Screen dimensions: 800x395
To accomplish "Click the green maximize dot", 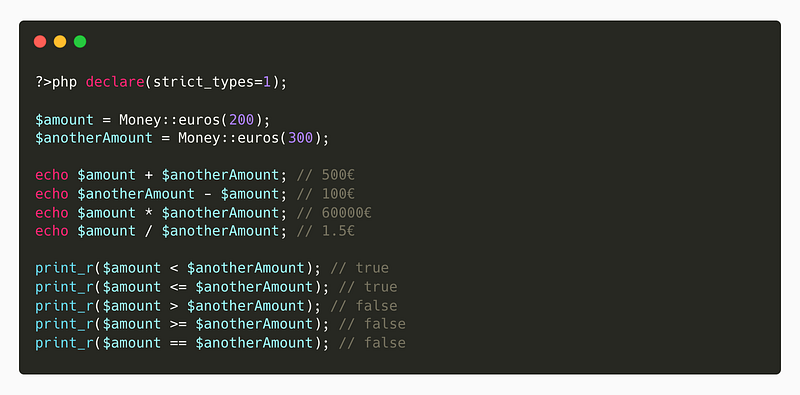I will pyautogui.click(x=80, y=41).
